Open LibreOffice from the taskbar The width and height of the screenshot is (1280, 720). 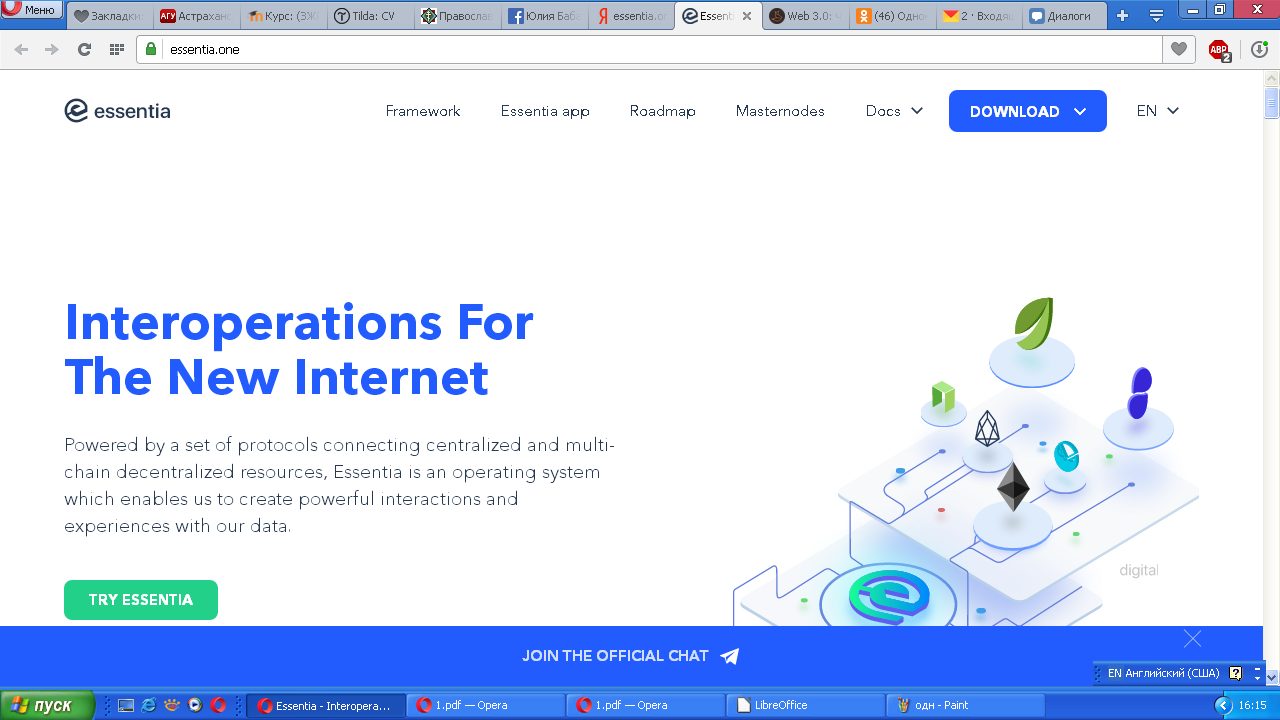(x=806, y=705)
